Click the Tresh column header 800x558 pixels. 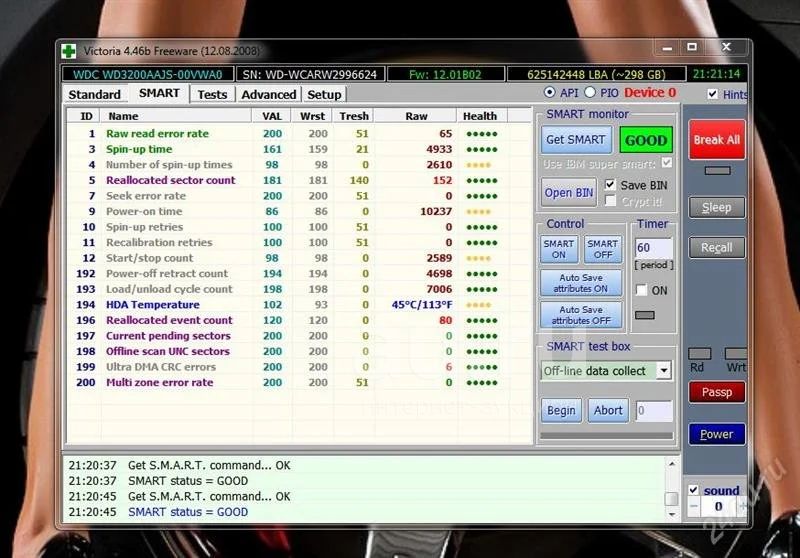pos(354,116)
